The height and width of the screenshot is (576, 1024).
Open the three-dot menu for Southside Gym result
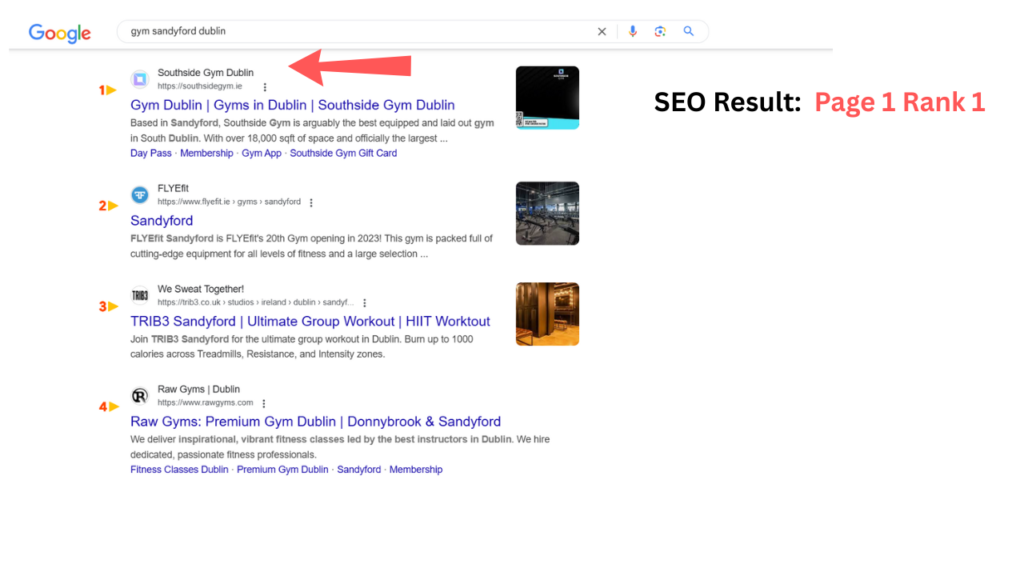point(265,88)
